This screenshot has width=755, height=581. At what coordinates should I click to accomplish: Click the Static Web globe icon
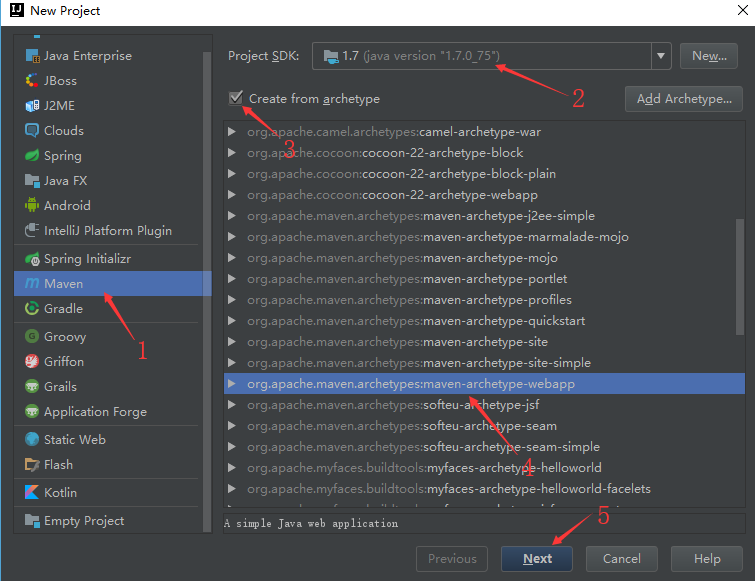(32, 439)
